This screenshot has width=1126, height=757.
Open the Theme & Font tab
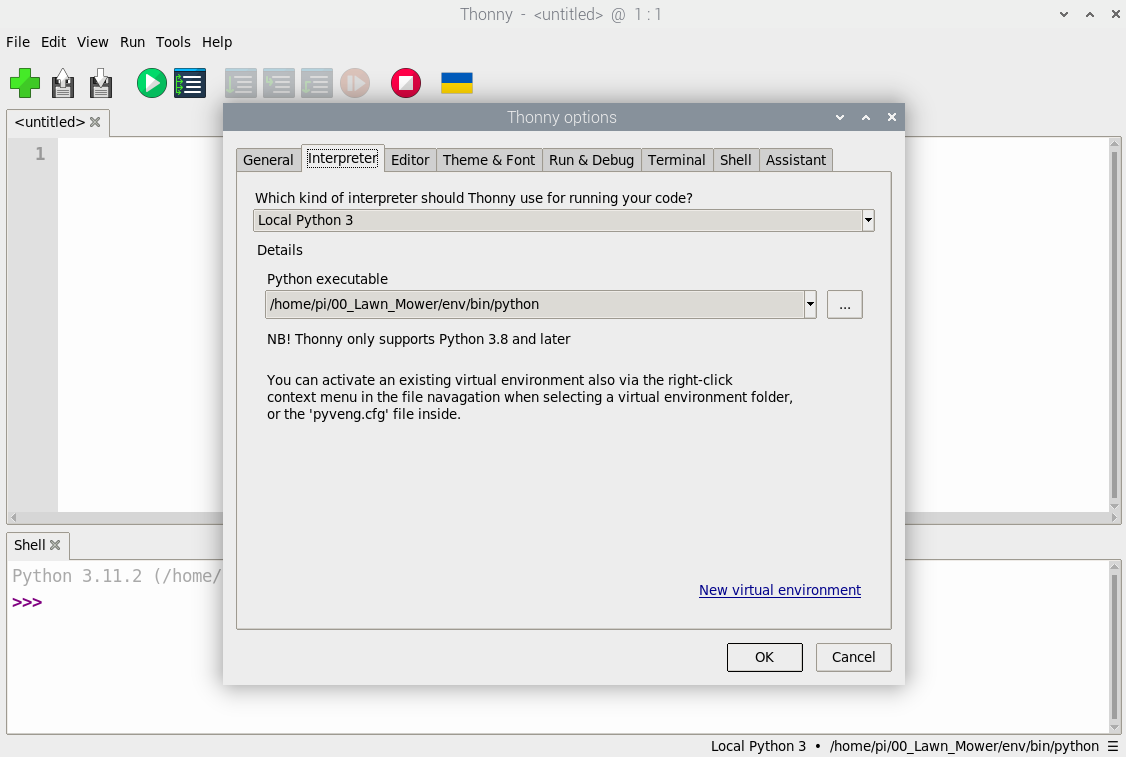[x=488, y=159]
